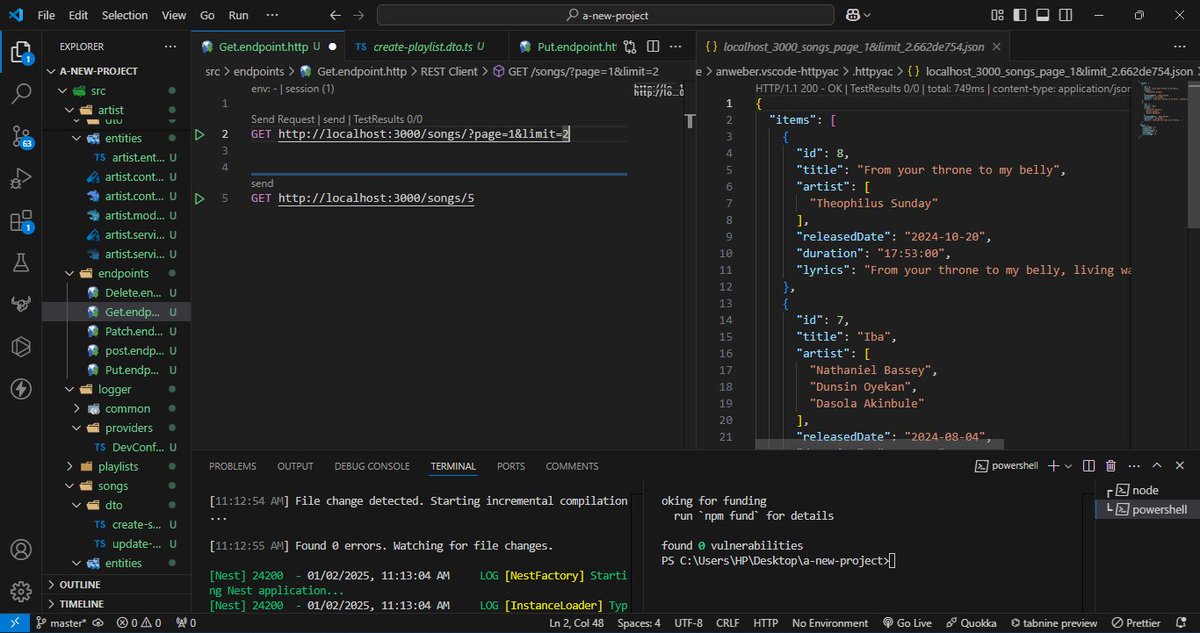This screenshot has height=633, width=1200.
Task: Toggle Quokka in the status bar
Action: coord(970,623)
